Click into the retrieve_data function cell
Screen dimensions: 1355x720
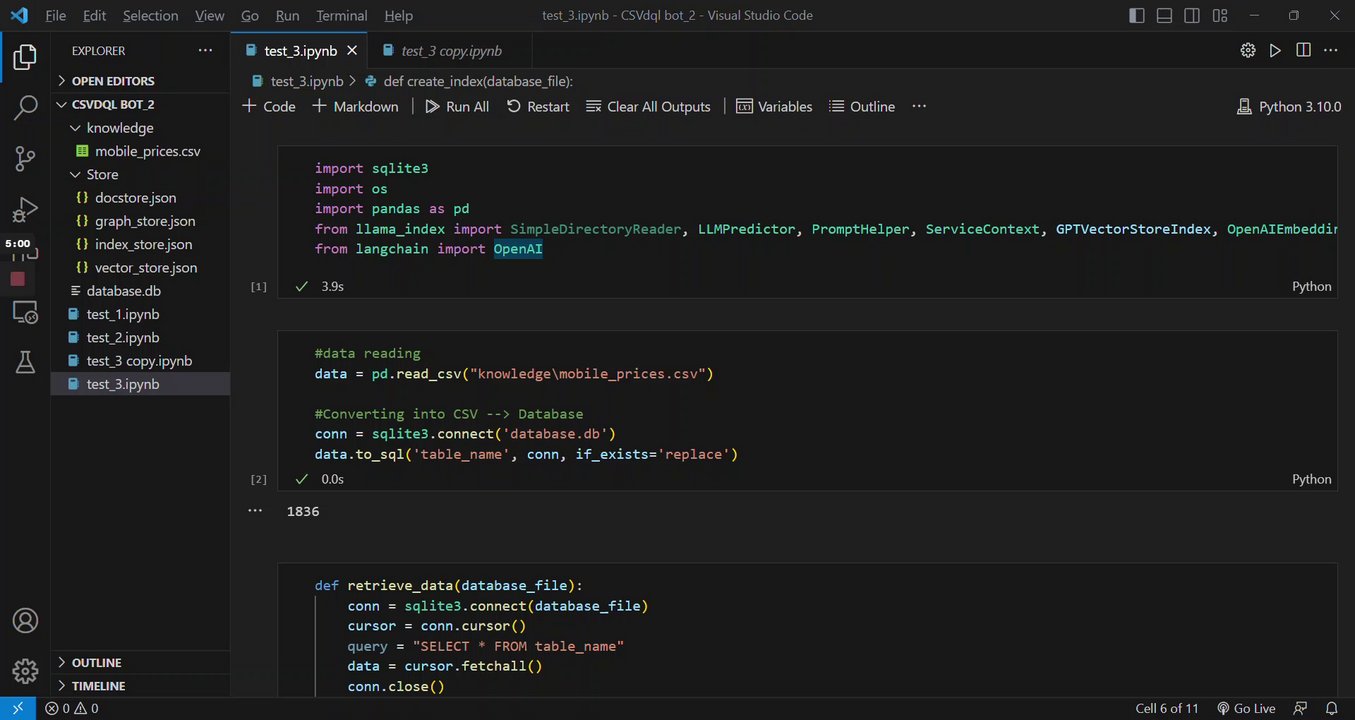click(x=807, y=630)
